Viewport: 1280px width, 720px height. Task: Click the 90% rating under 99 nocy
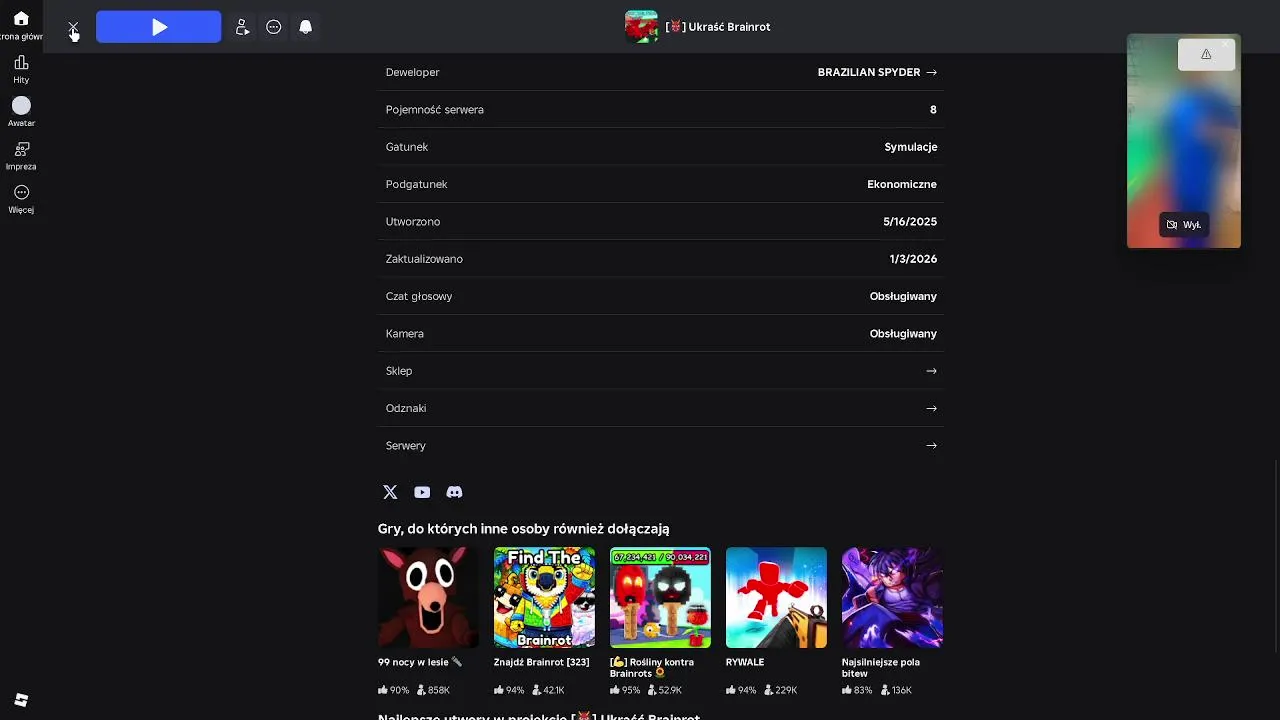tap(394, 690)
